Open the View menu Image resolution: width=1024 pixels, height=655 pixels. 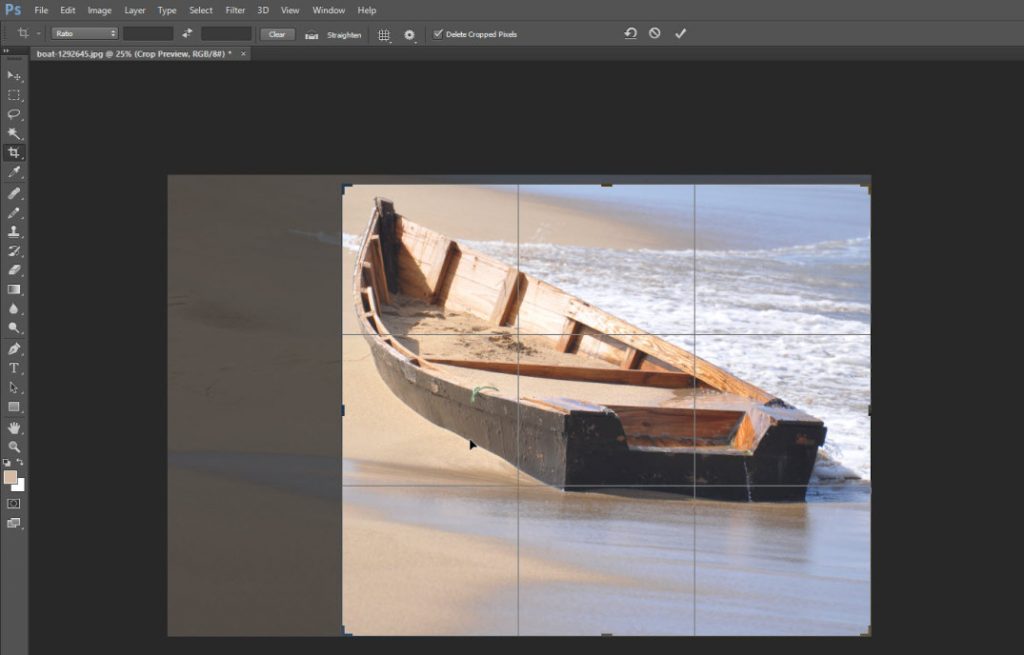[290, 10]
